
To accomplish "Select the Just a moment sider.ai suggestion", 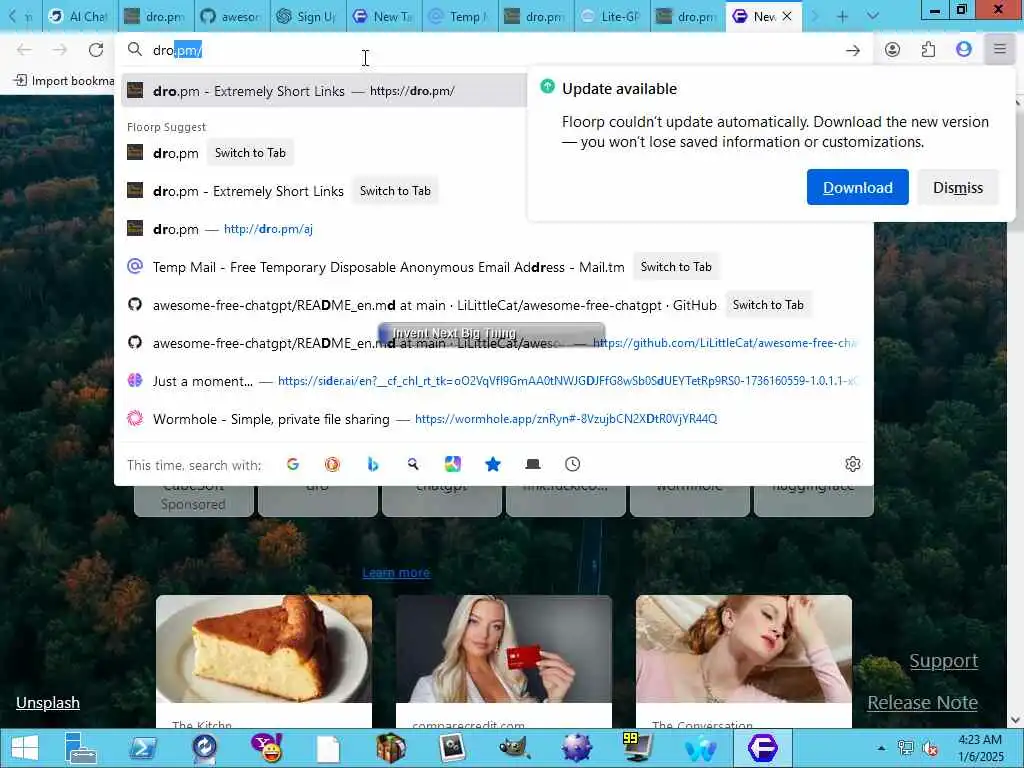I will 494,381.
